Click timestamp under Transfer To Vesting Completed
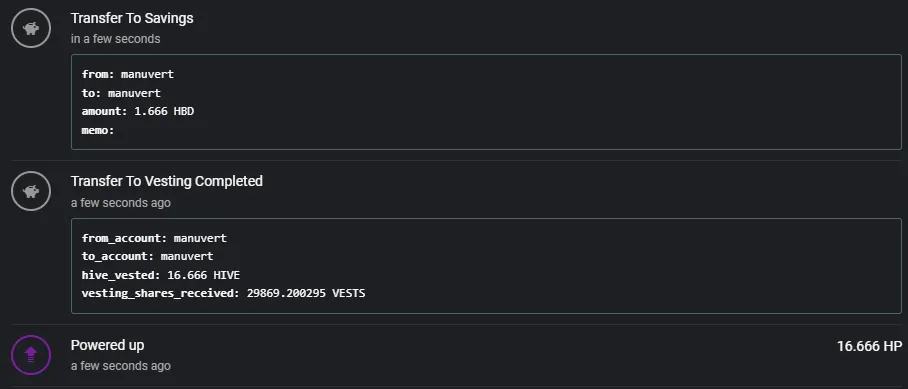Image resolution: width=908 pixels, height=389 pixels. pyautogui.click(x=120, y=203)
